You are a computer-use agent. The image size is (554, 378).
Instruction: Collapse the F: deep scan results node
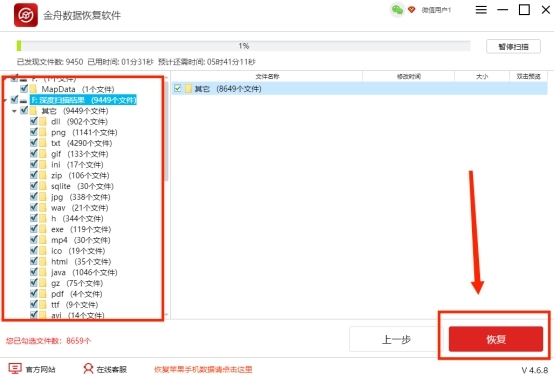click(5, 101)
